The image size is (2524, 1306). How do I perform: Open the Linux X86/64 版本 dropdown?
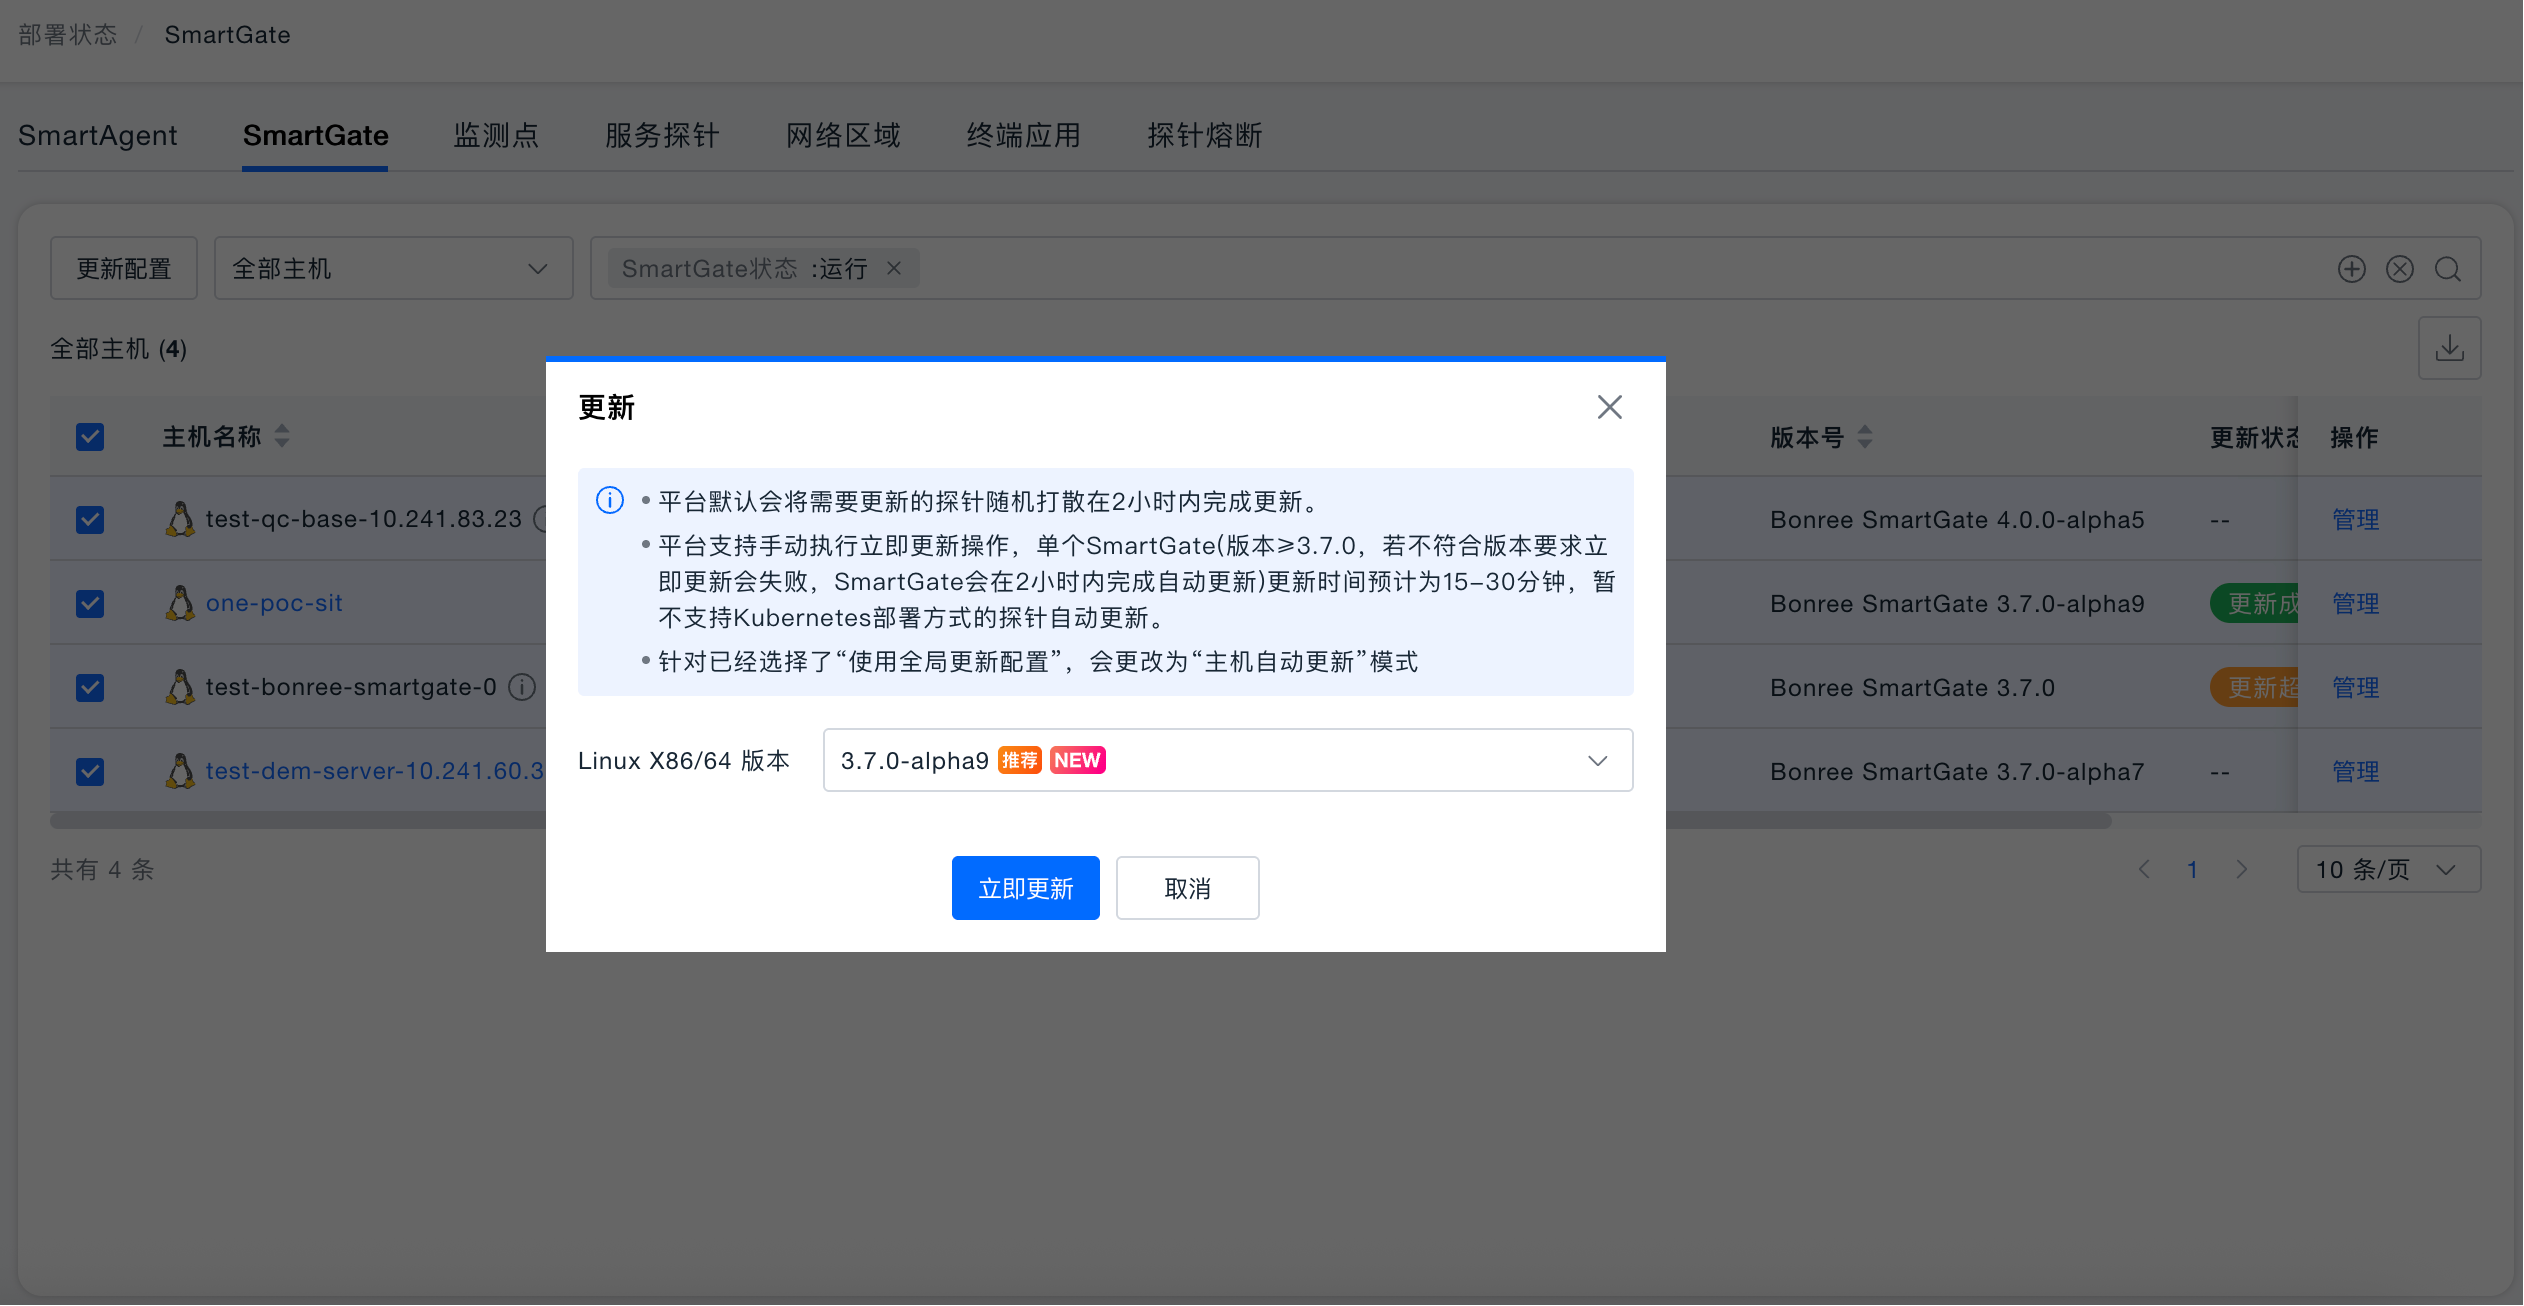1227,760
